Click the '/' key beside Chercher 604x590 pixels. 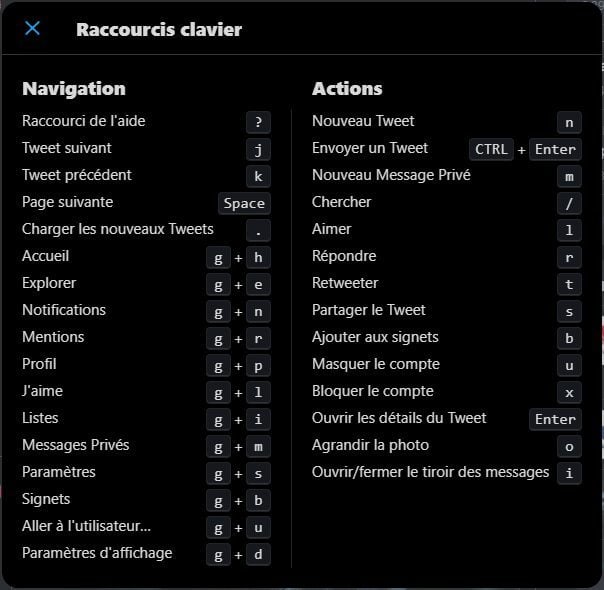coord(569,203)
